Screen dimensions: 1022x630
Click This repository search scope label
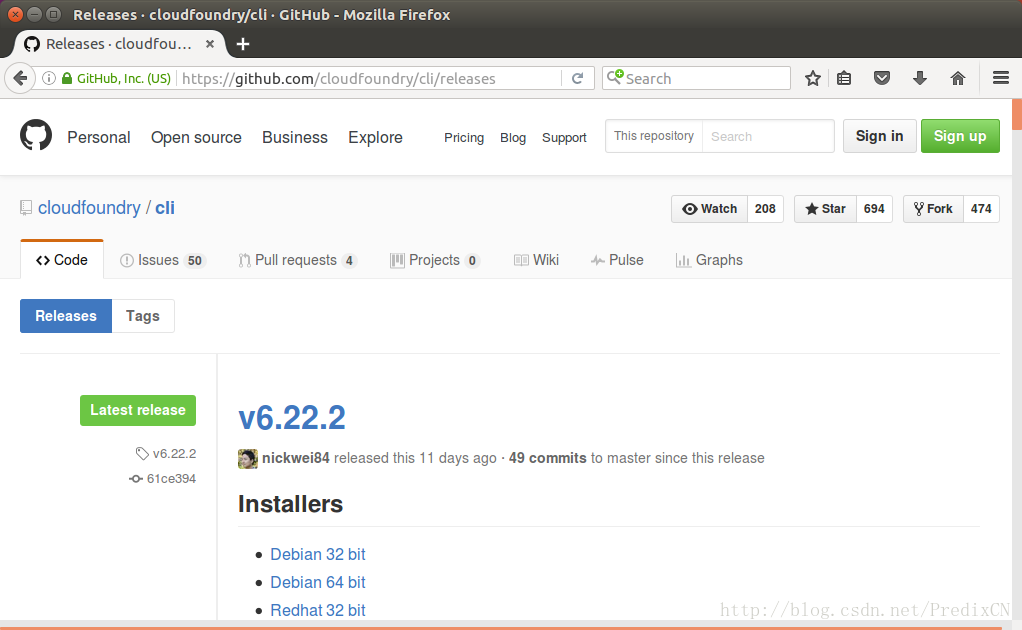[x=654, y=136]
